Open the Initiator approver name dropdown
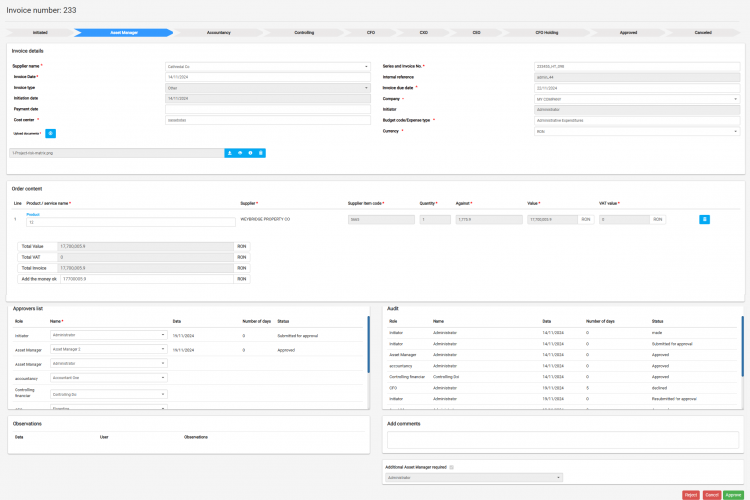This screenshot has height=500, width=750. coord(108,335)
